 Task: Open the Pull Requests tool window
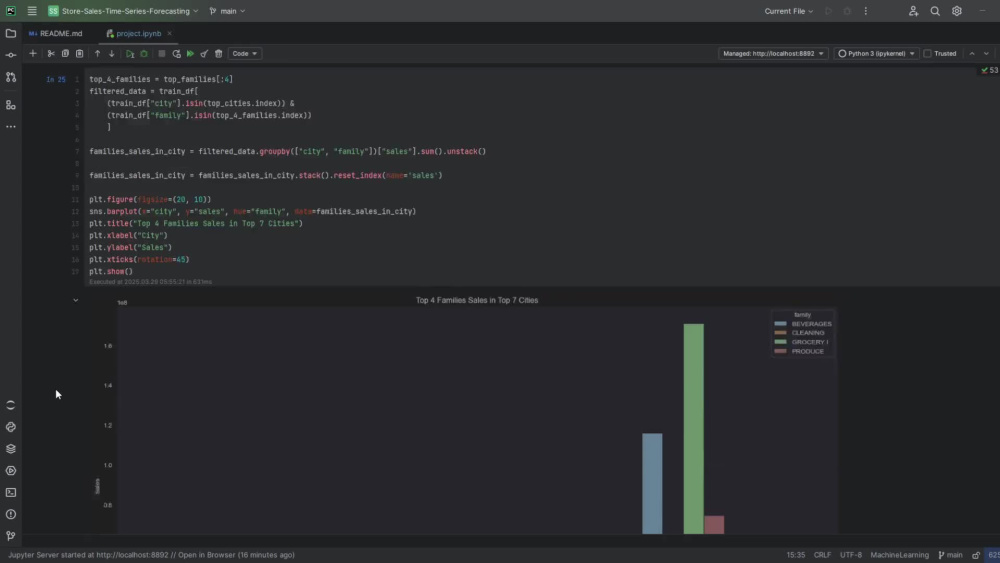pos(11,77)
